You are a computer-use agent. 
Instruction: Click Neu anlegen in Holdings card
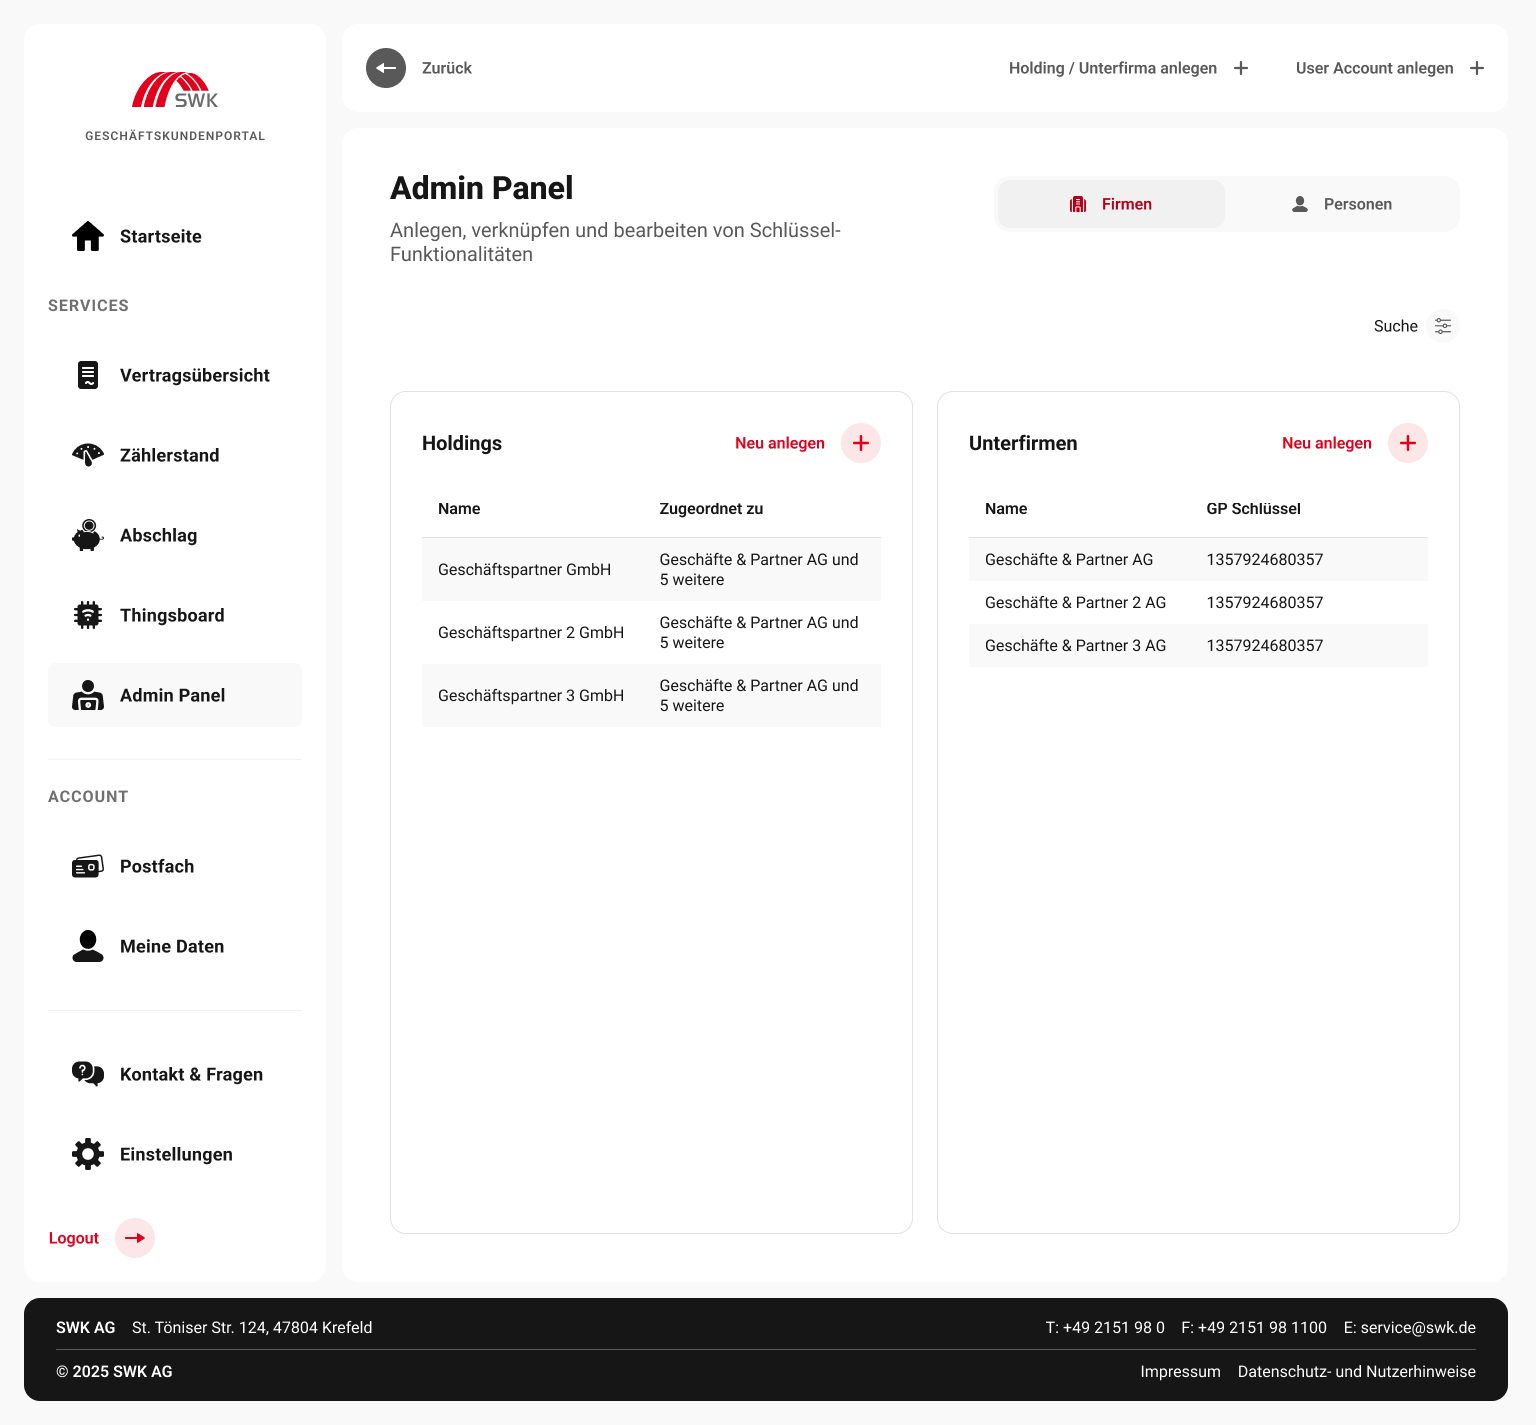pyautogui.click(x=780, y=443)
